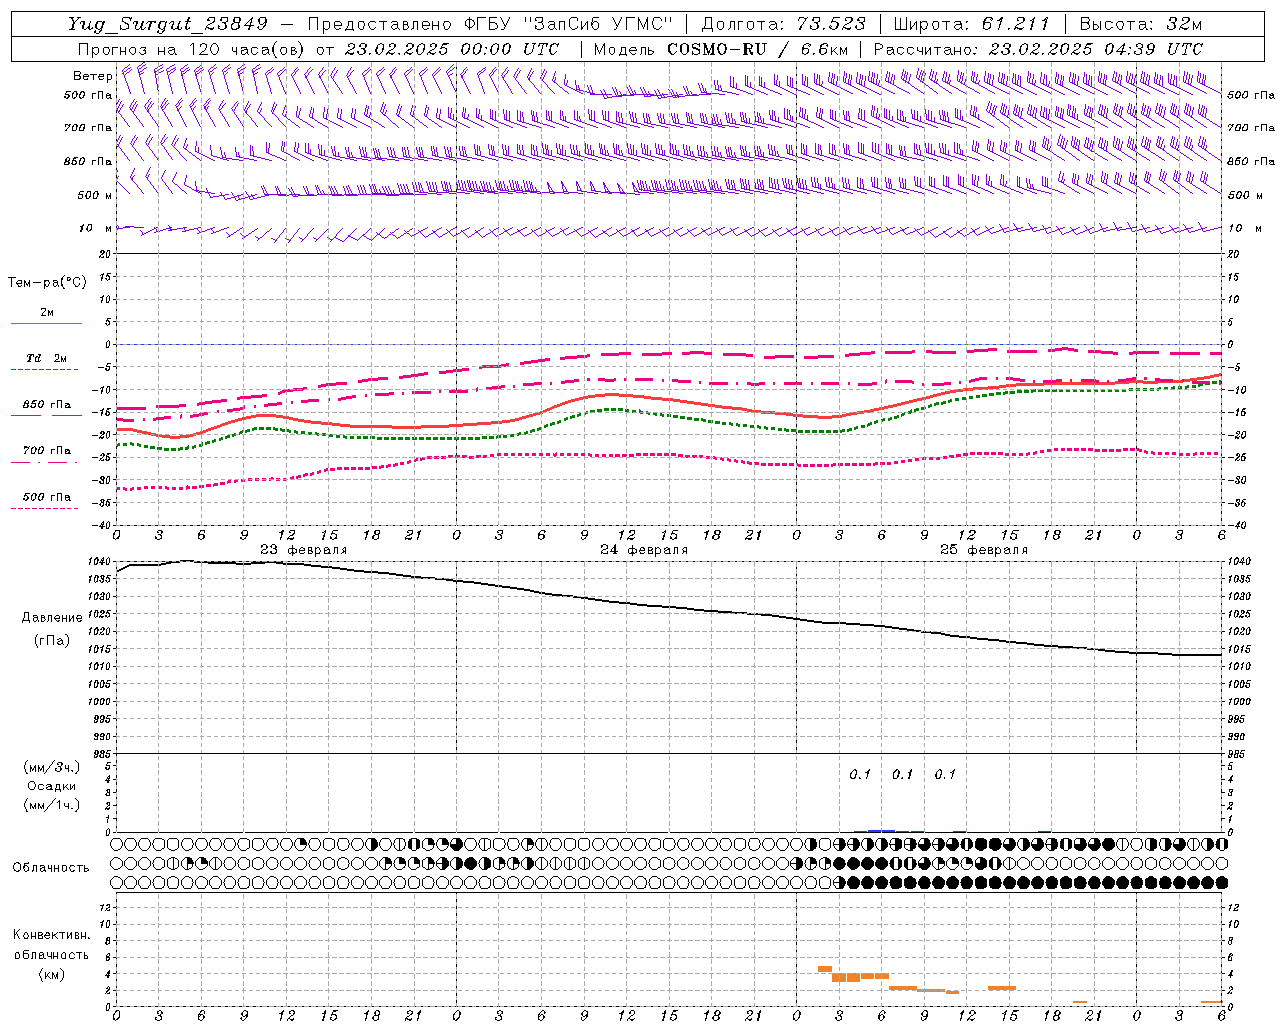Click the 'Модель COSMO-RU / 6.6км' label
The image size is (1280, 1024).
[x=721, y=49]
